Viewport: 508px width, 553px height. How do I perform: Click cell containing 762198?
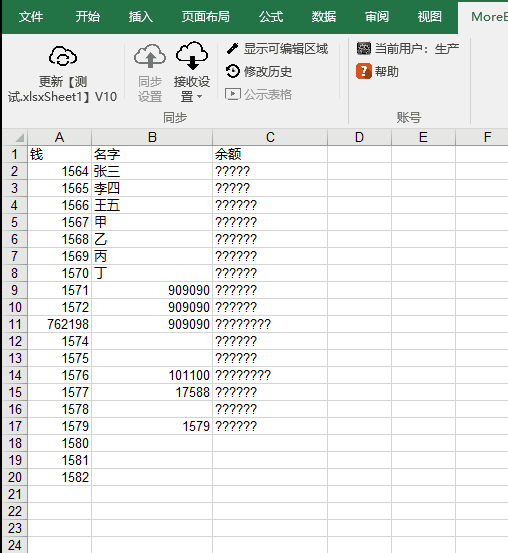click(x=60, y=324)
